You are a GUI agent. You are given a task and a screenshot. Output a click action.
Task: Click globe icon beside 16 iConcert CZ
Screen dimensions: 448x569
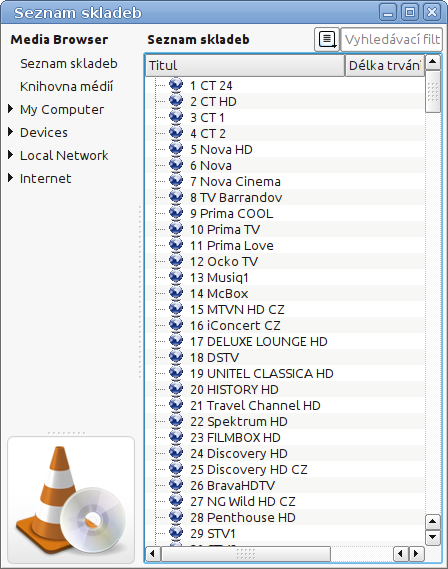(176, 324)
